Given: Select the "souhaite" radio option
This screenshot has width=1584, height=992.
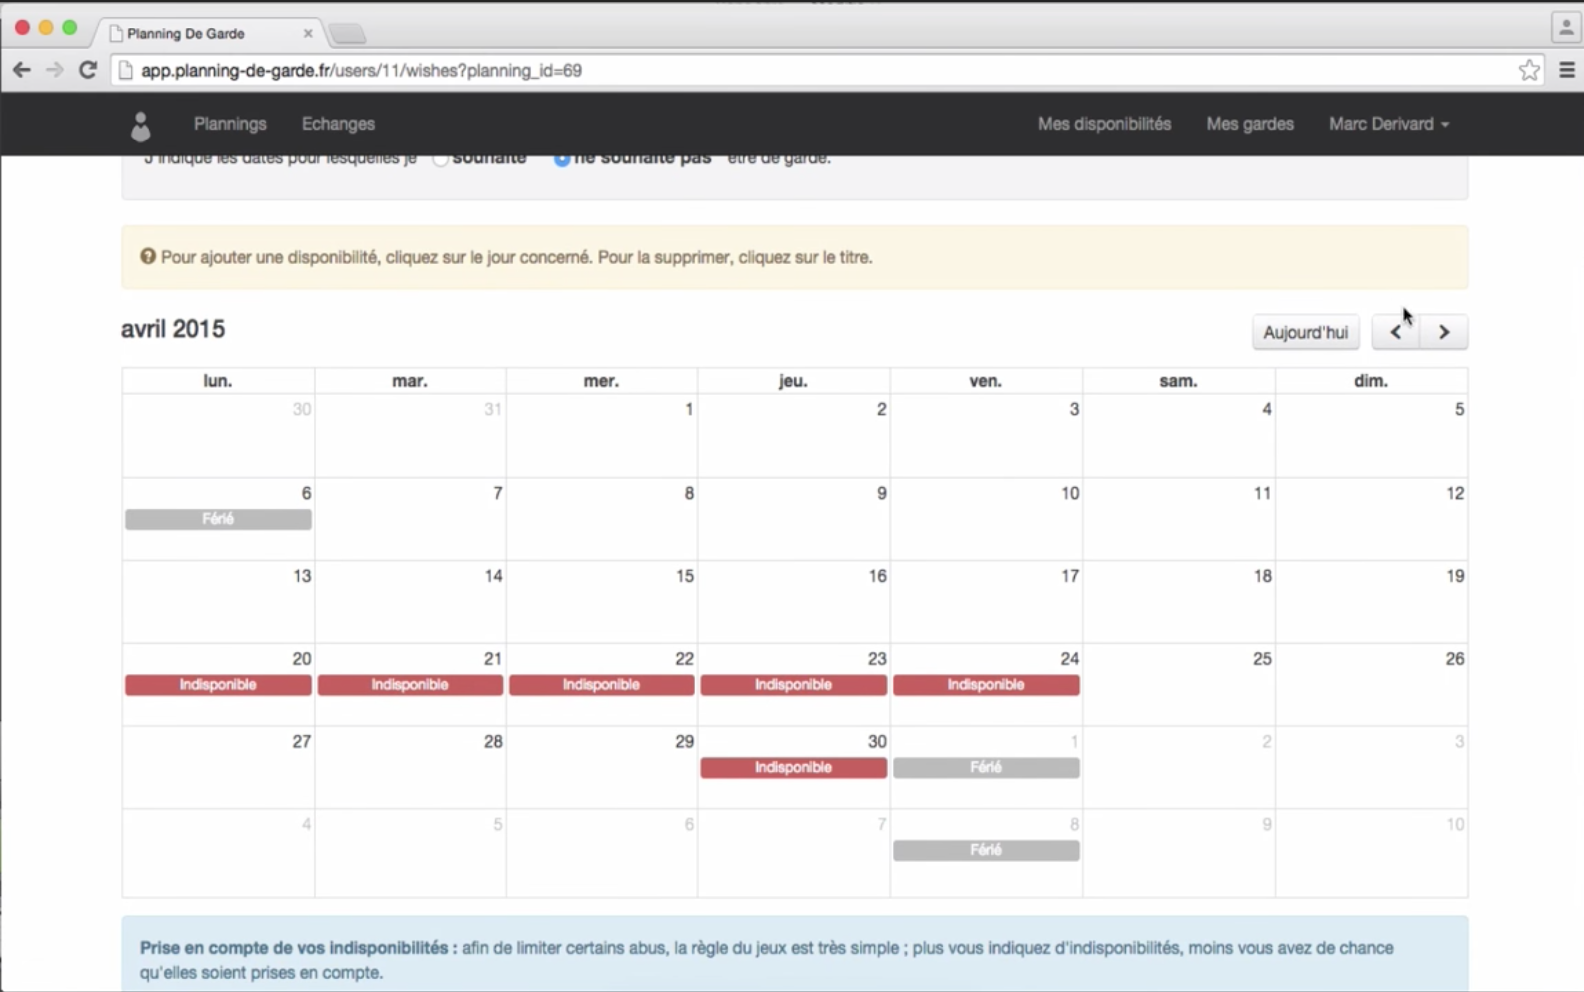Looking at the screenshot, I should coord(441,159).
